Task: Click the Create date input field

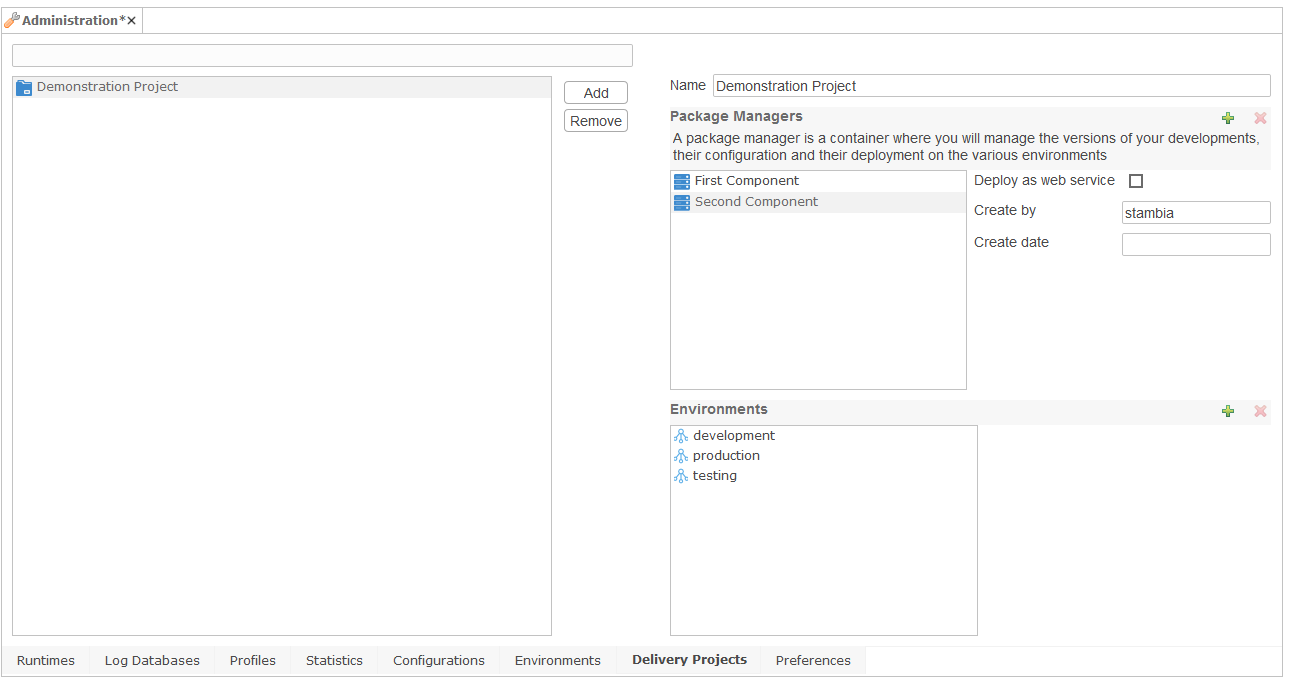Action: (x=1196, y=244)
